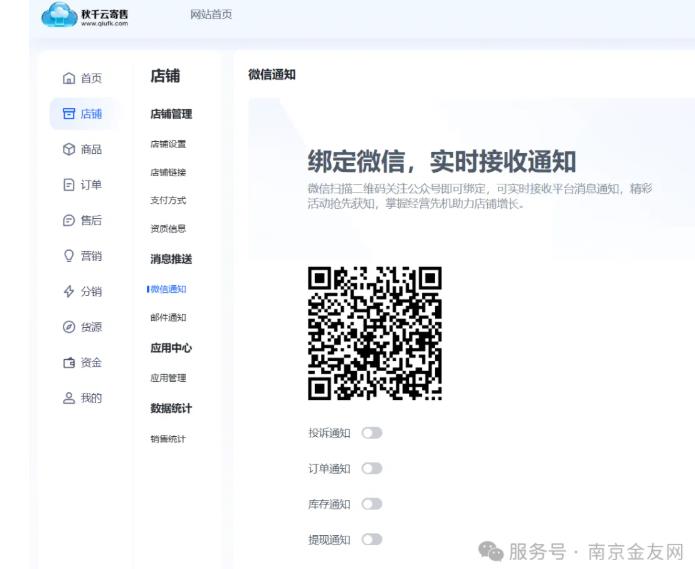Click the WeChat binding QR code
Viewport: 695px width, 569px height.
[x=375, y=333]
